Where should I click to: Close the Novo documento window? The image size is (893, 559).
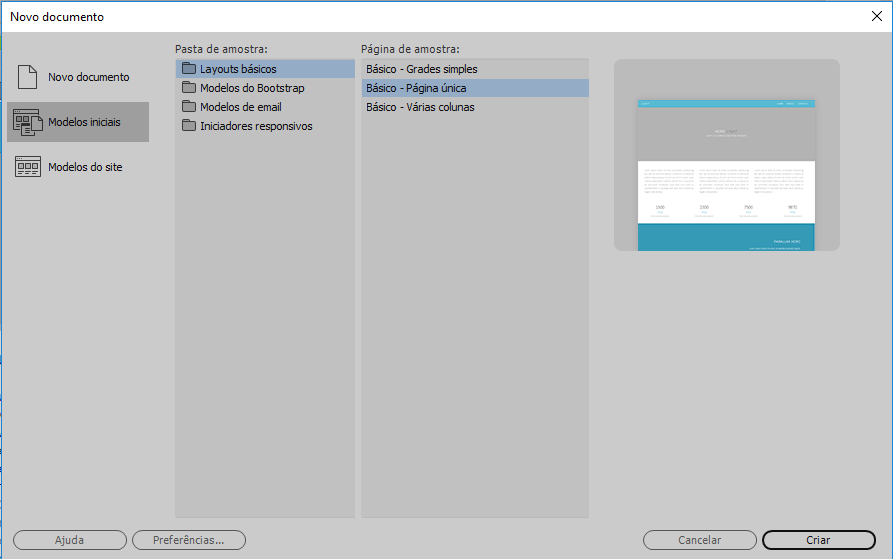876,17
